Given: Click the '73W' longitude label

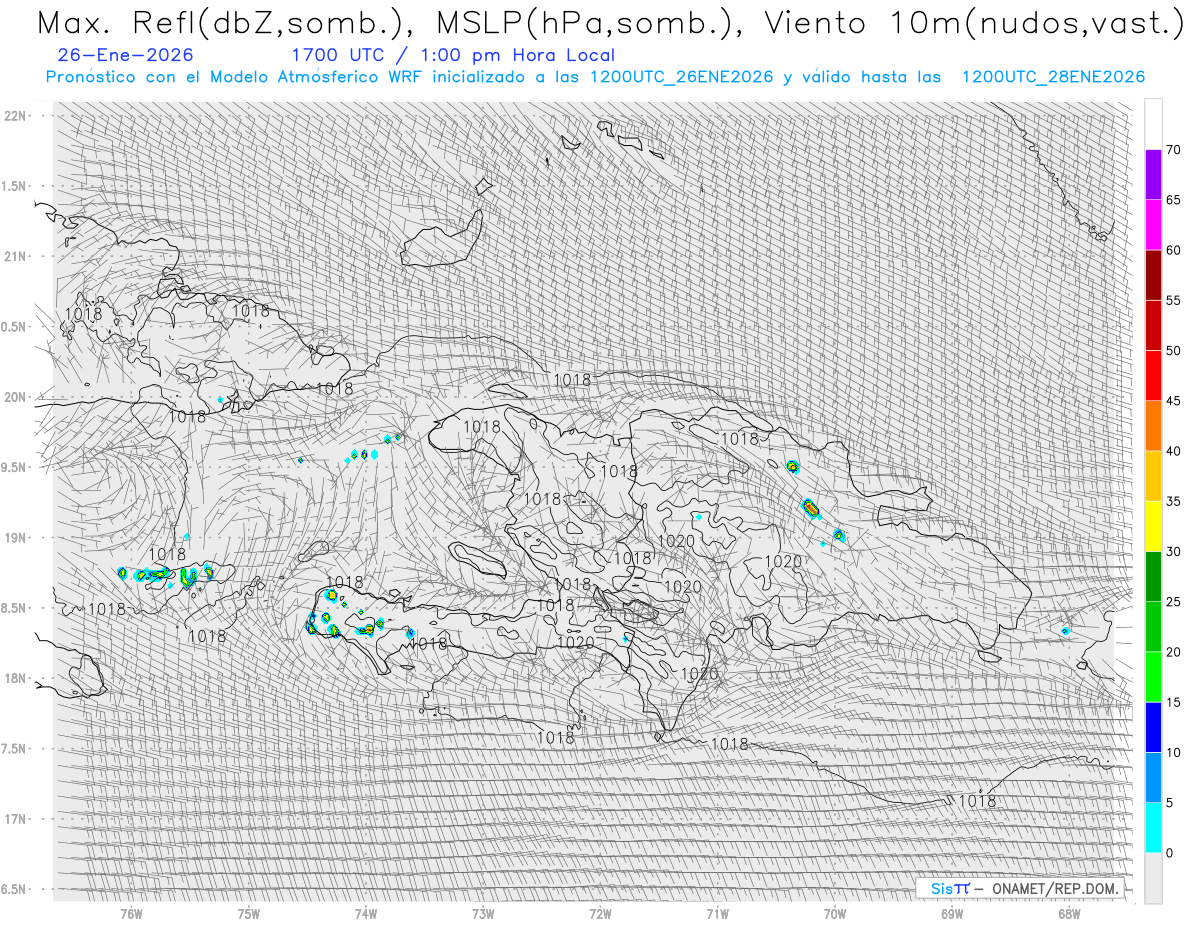Looking at the screenshot, I should (483, 913).
